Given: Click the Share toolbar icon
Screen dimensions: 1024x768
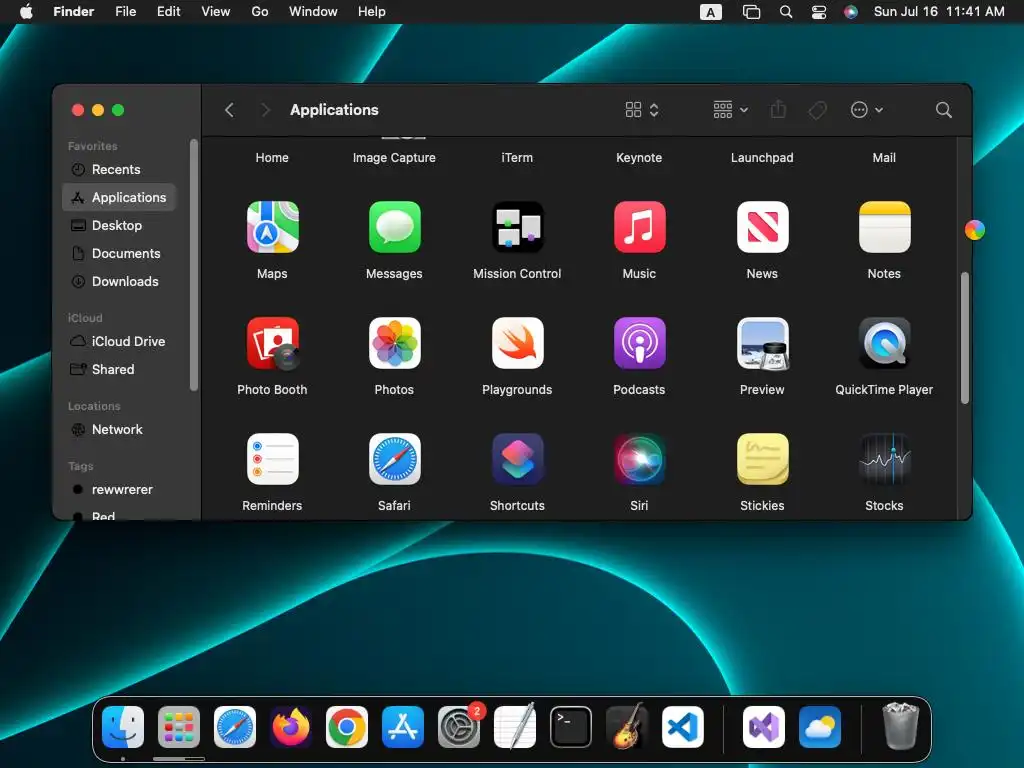Looking at the screenshot, I should coord(778,109).
